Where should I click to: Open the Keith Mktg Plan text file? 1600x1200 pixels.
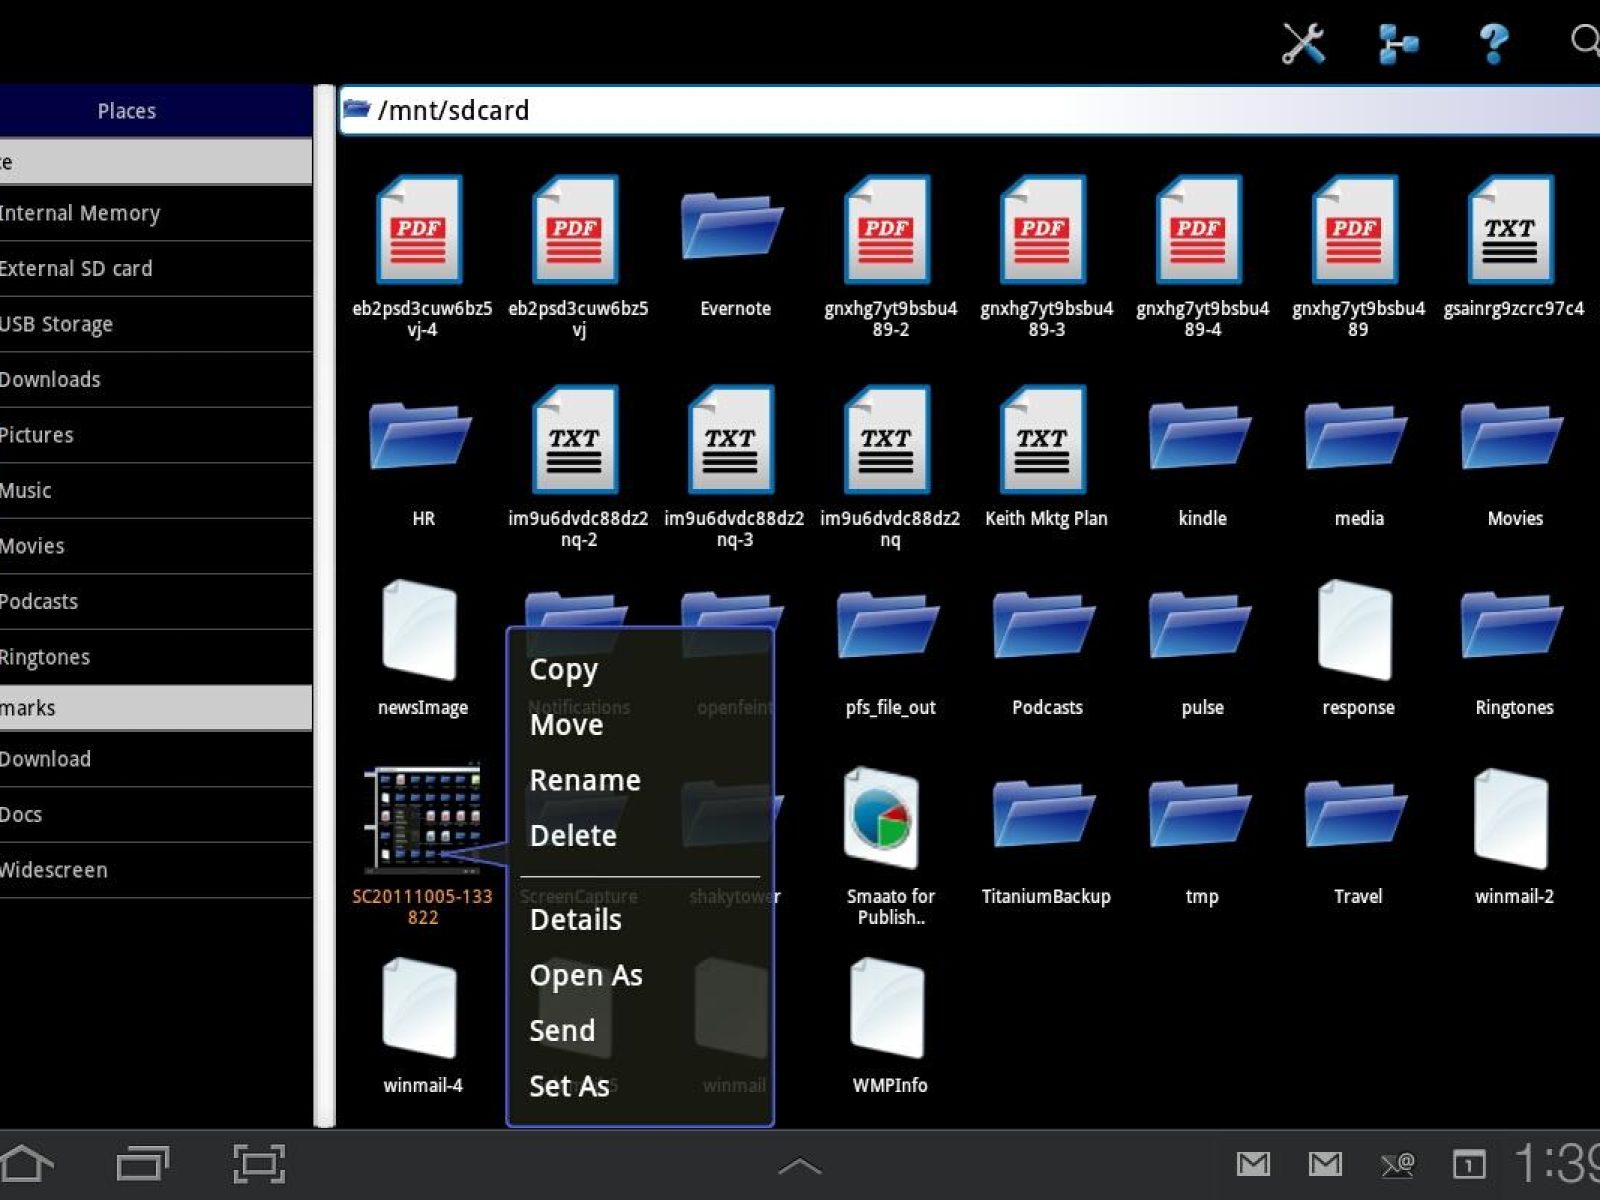[1045, 440]
